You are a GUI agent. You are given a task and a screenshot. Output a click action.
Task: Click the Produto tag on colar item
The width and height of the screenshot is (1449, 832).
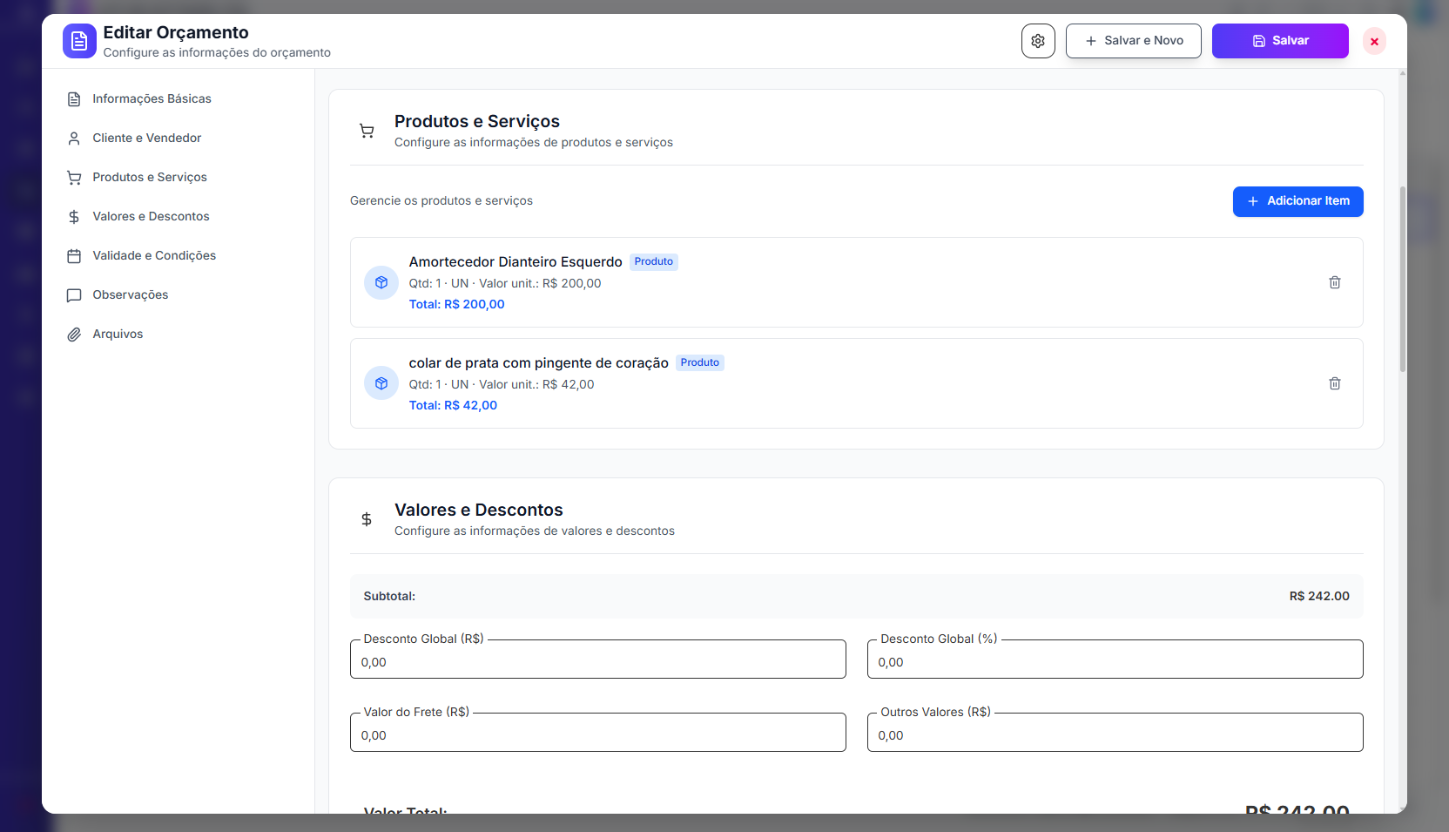[x=700, y=363]
